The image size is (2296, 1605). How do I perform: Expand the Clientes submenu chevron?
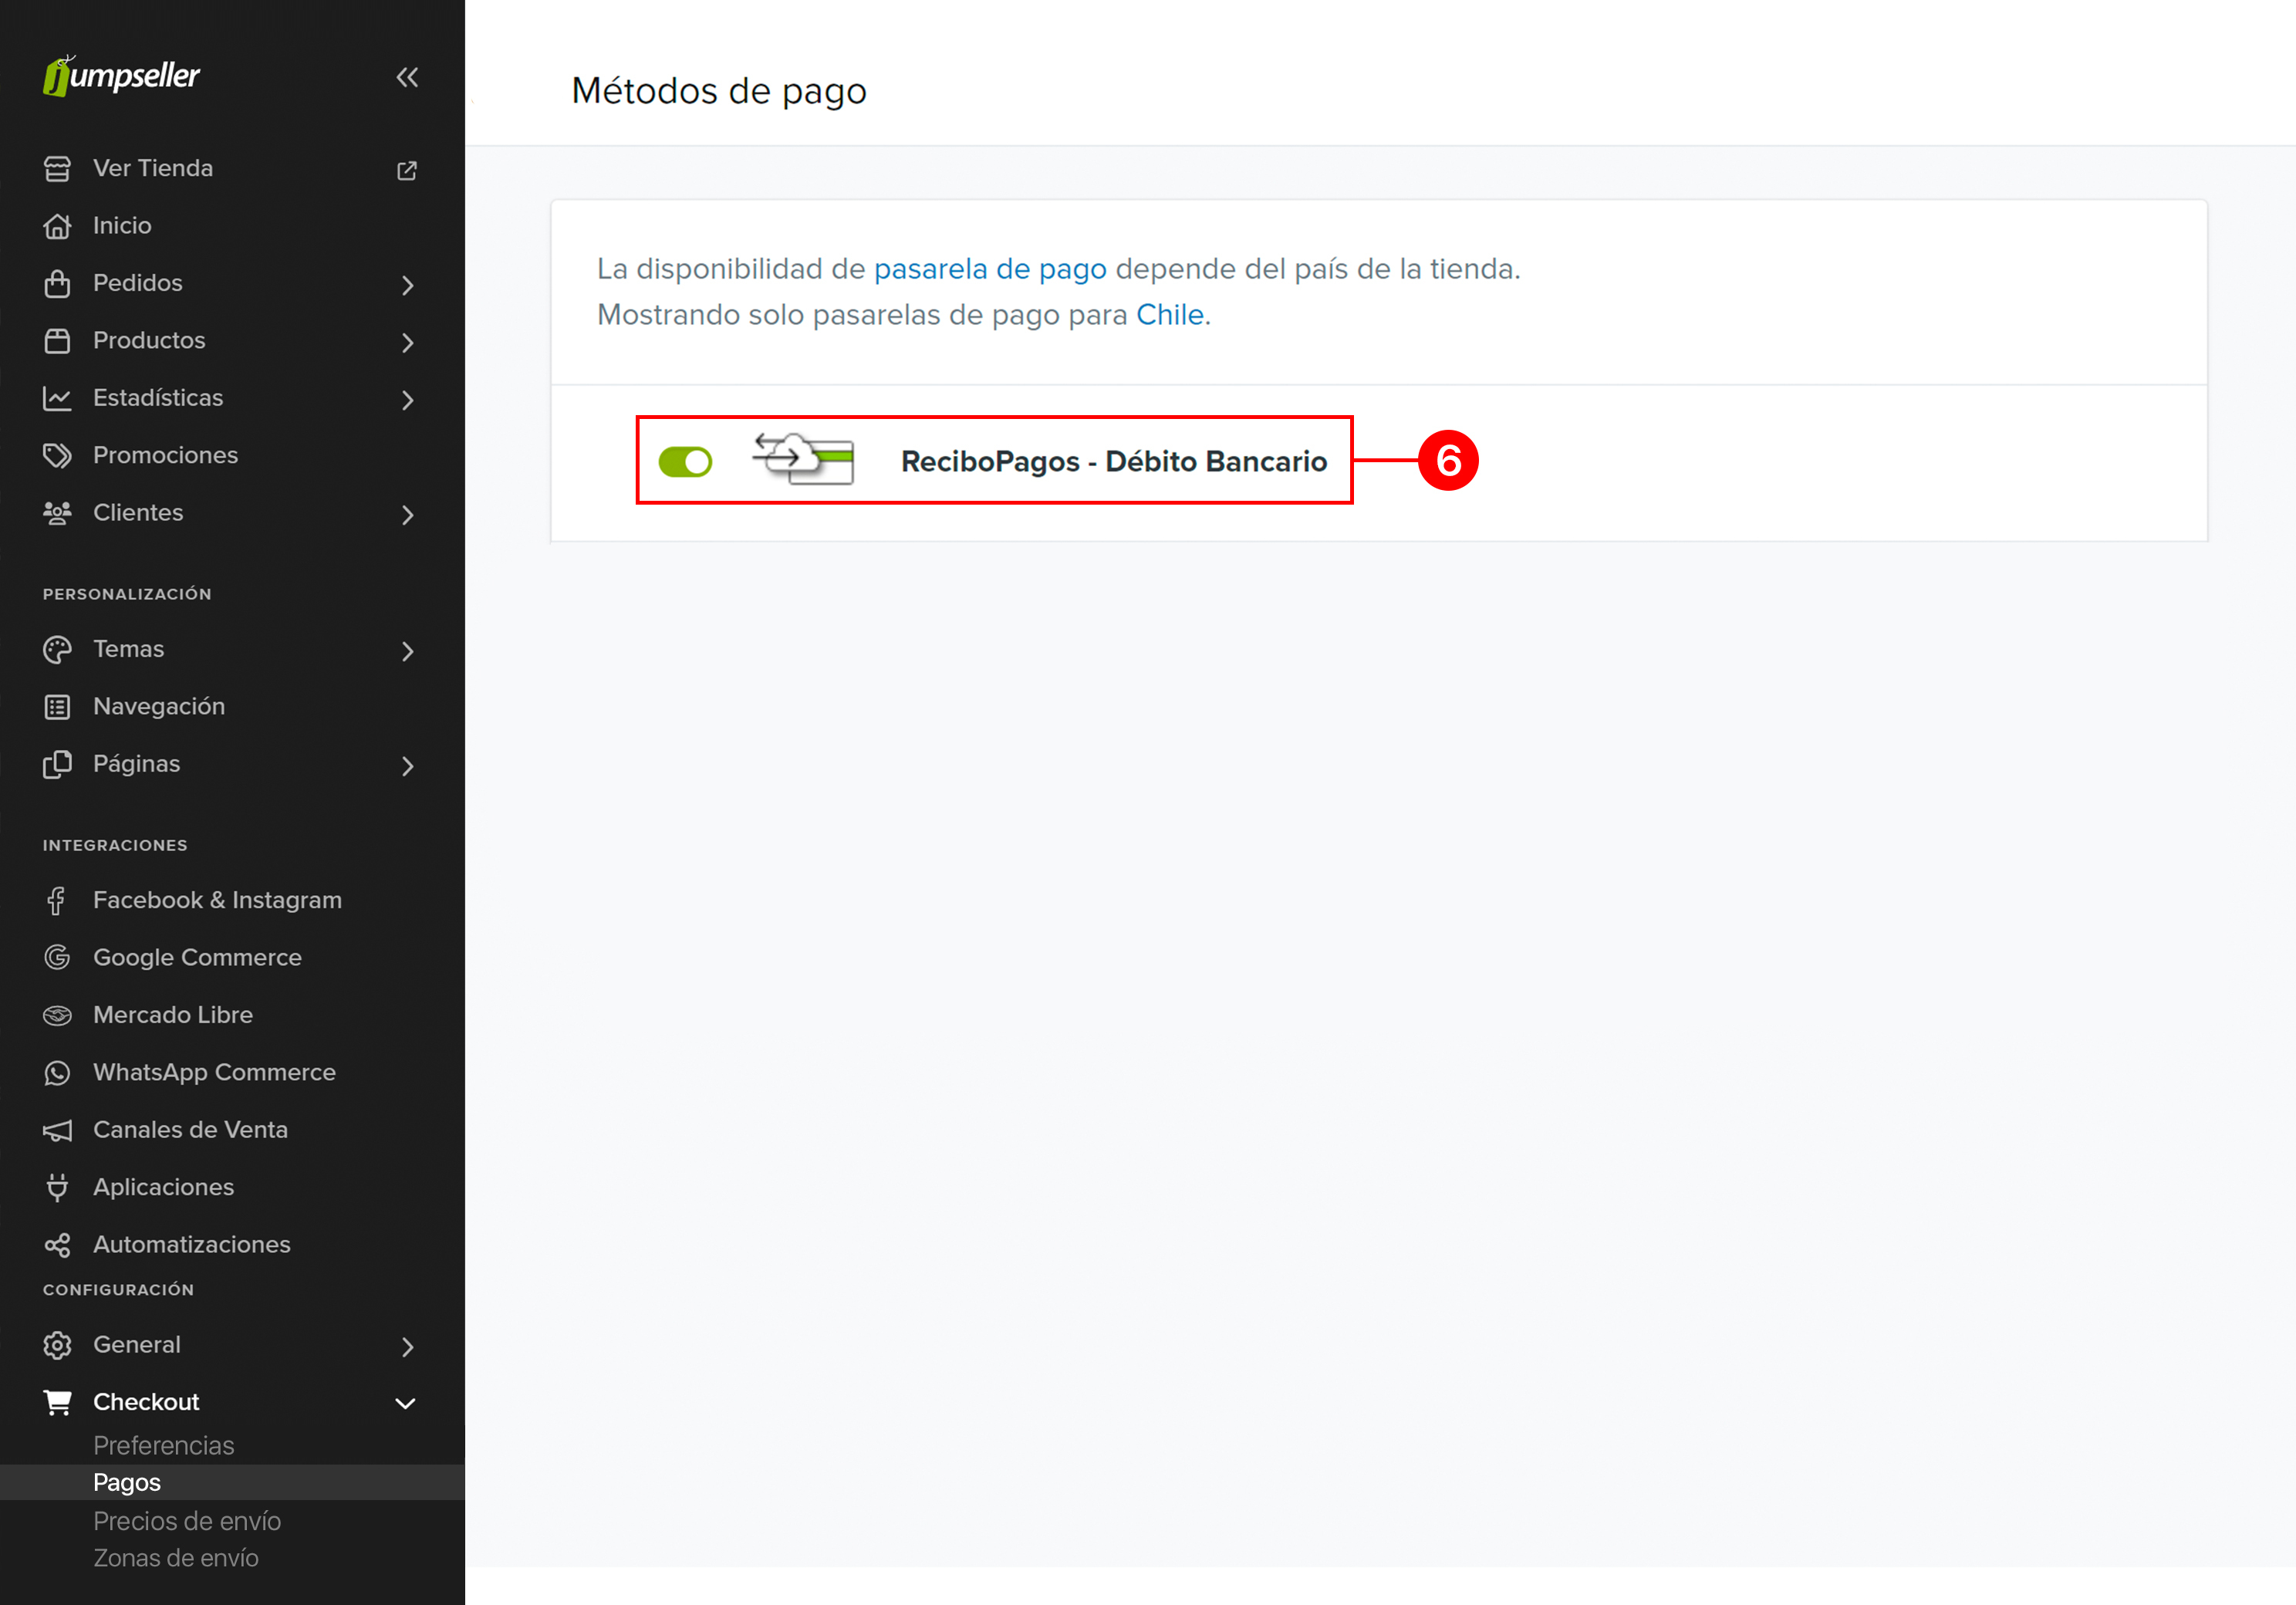[407, 515]
